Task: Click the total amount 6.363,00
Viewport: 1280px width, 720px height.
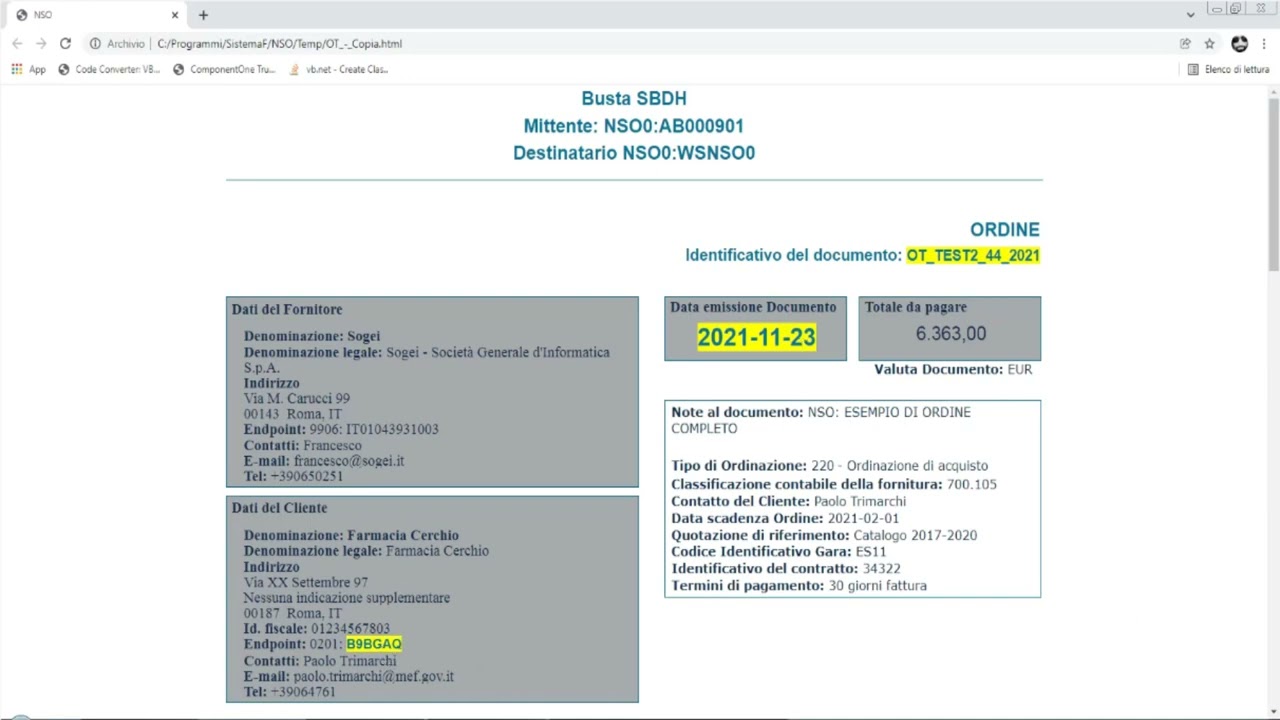Action: click(x=950, y=334)
